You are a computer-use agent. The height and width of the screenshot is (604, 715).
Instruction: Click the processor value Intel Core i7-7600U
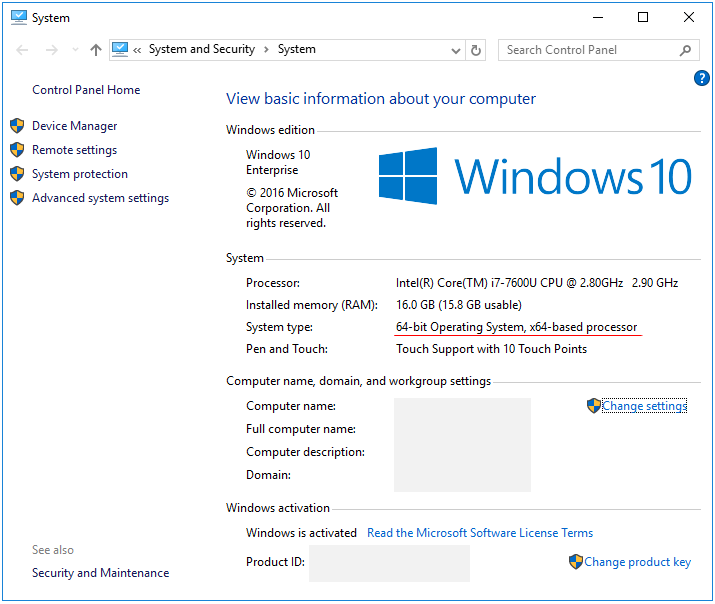[x=537, y=283]
